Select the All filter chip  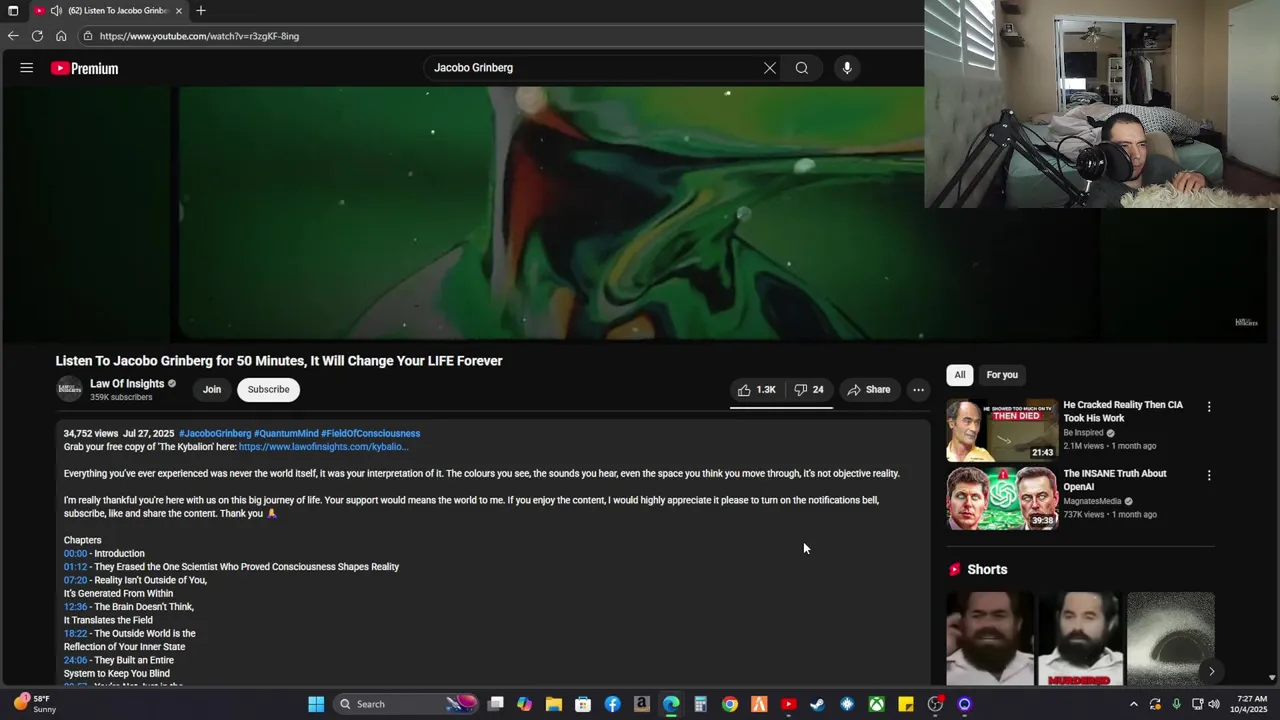pos(960,375)
